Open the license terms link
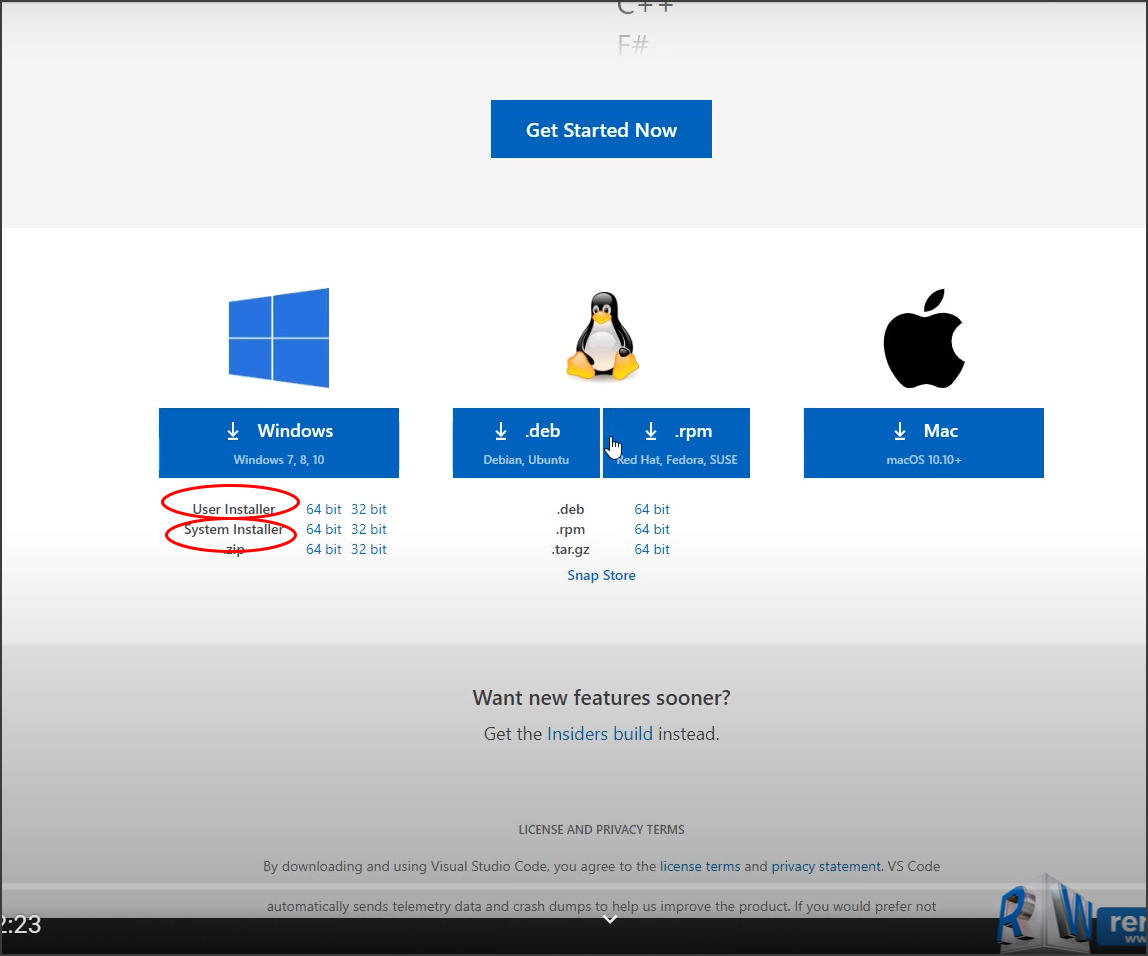The width and height of the screenshot is (1148, 956). pyautogui.click(x=700, y=866)
